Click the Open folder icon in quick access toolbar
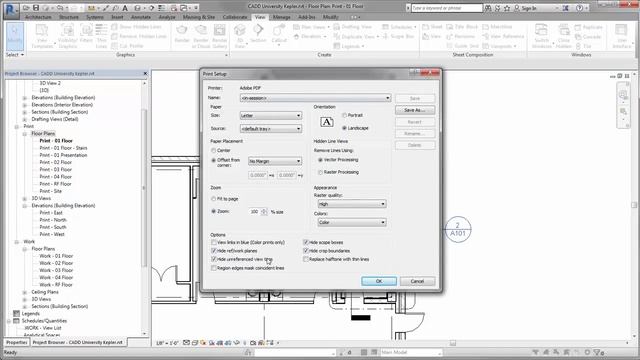The height and width of the screenshot is (360, 640). 27,8
